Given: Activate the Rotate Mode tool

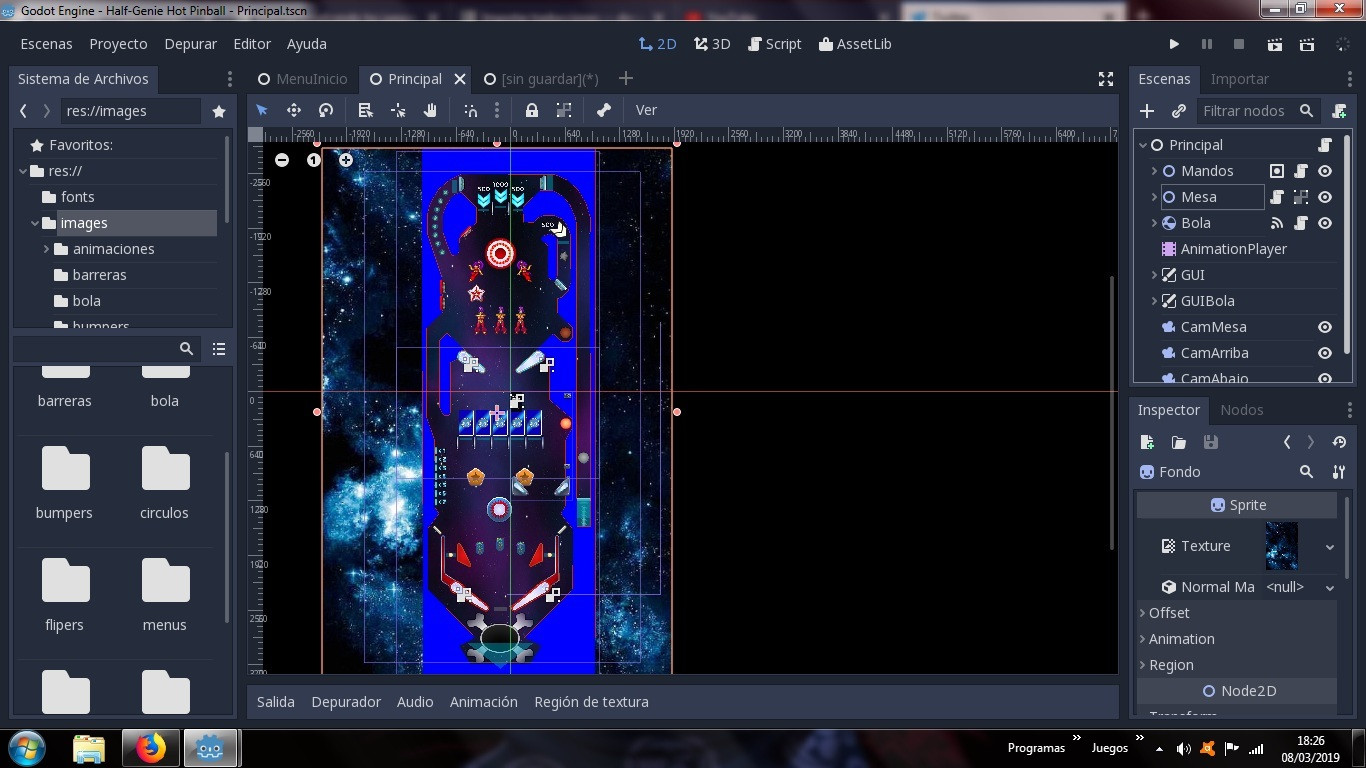Looking at the screenshot, I should pyautogui.click(x=326, y=110).
